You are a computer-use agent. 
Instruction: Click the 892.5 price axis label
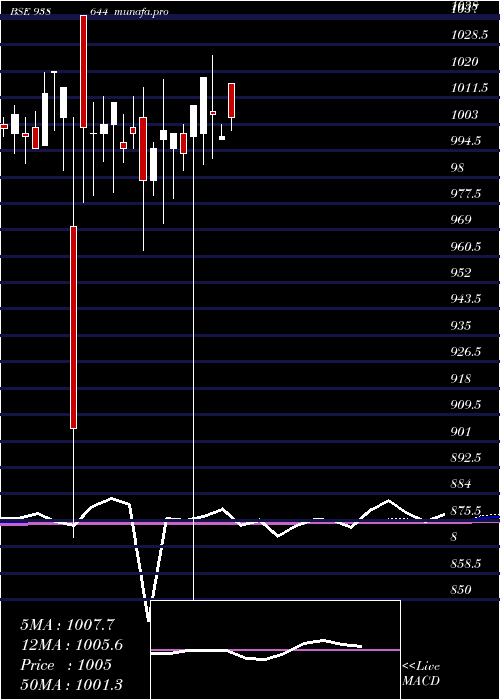click(x=466, y=458)
